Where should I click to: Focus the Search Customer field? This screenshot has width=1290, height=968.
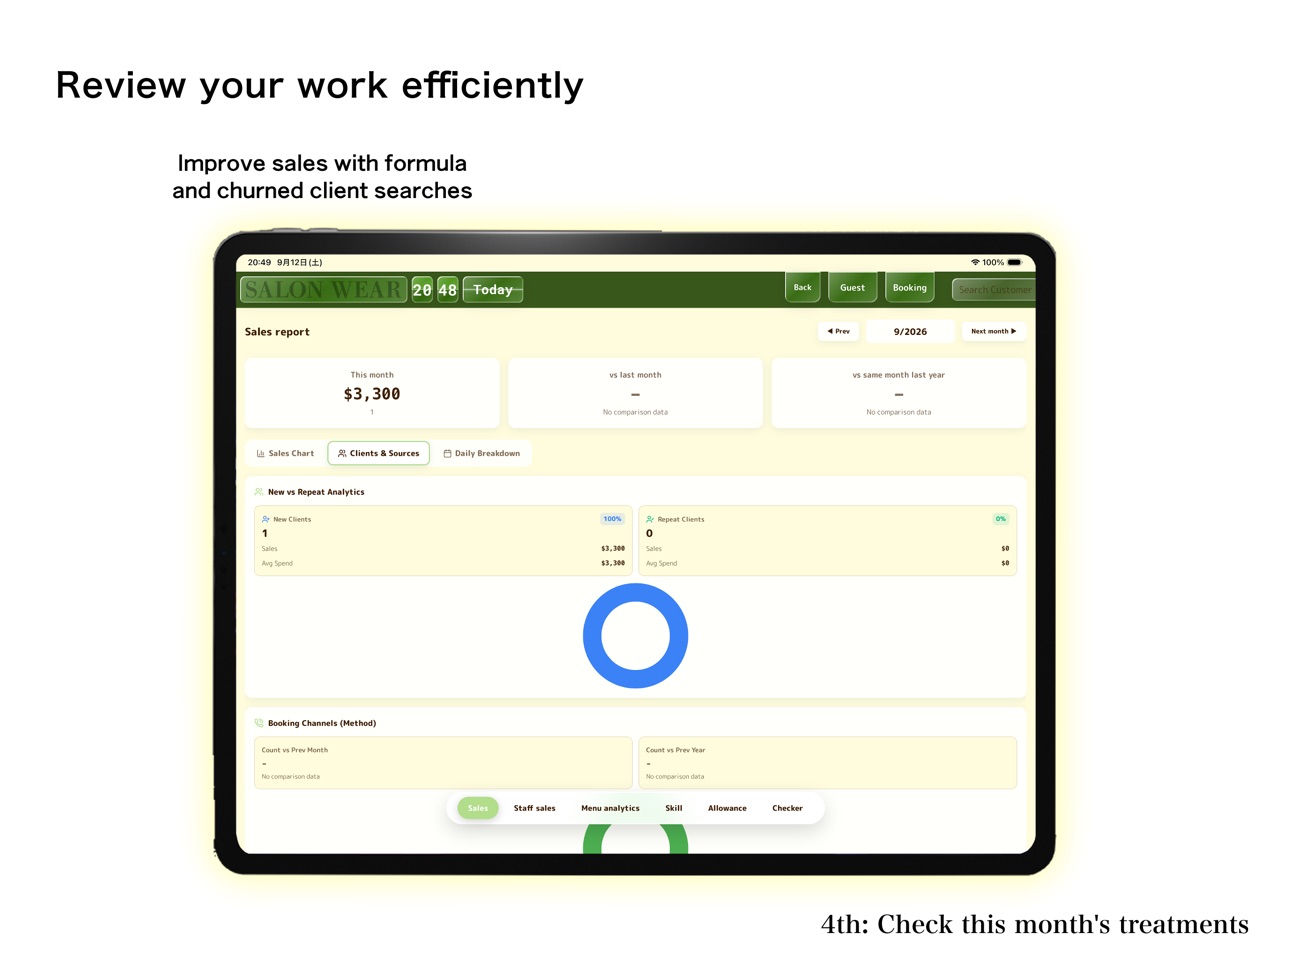pos(994,290)
